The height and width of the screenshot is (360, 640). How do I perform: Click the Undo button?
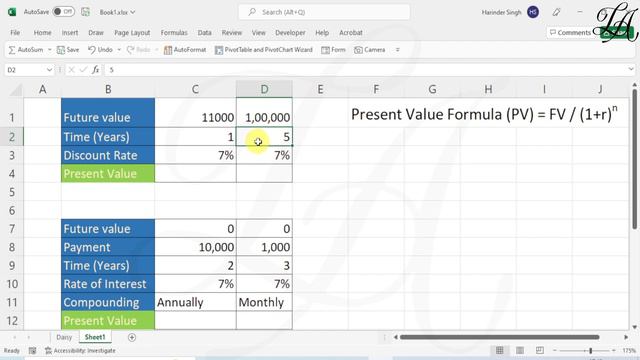100,50
